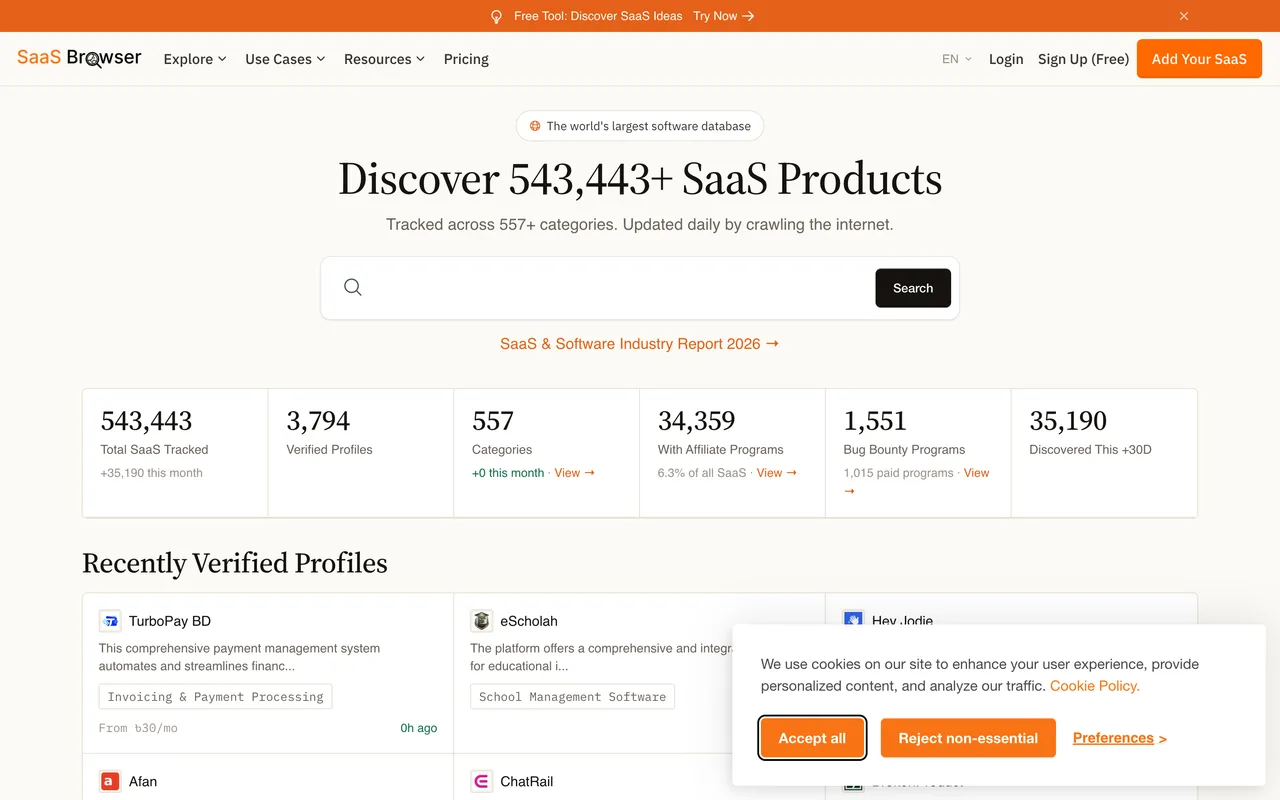Open the TurboPay BD logo icon

(x=110, y=621)
